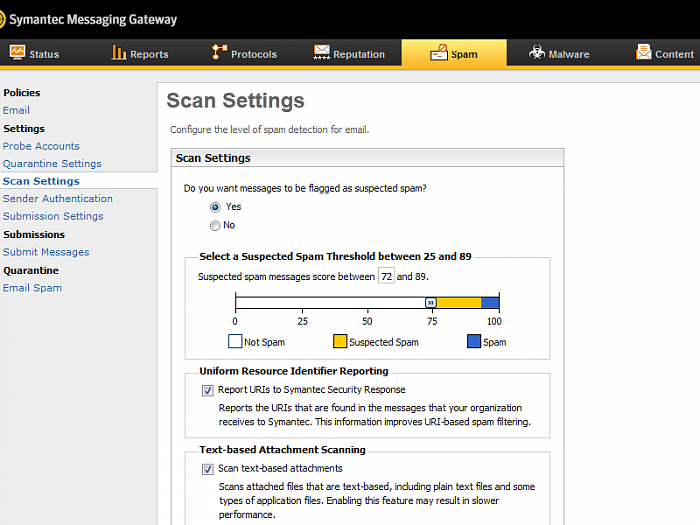700x525 pixels.
Task: Click the Protocols network icon
Action: 219,53
